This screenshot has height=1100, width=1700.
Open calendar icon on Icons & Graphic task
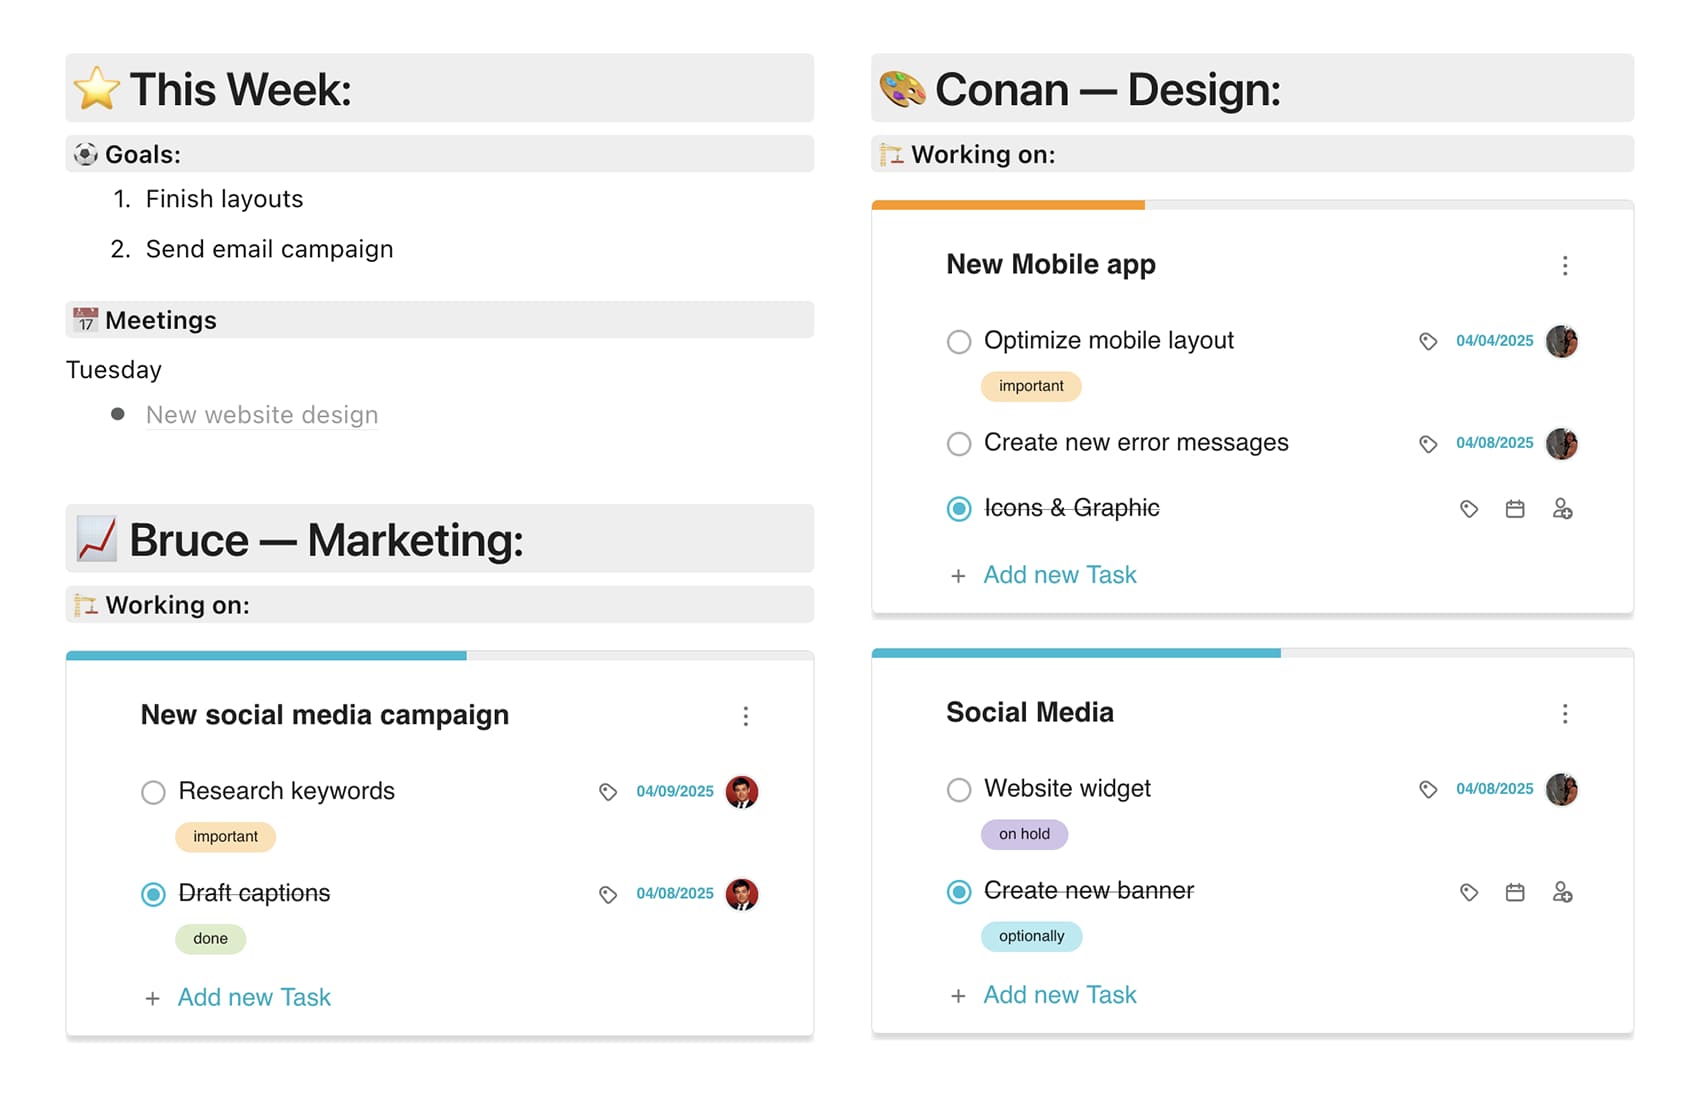click(x=1515, y=509)
